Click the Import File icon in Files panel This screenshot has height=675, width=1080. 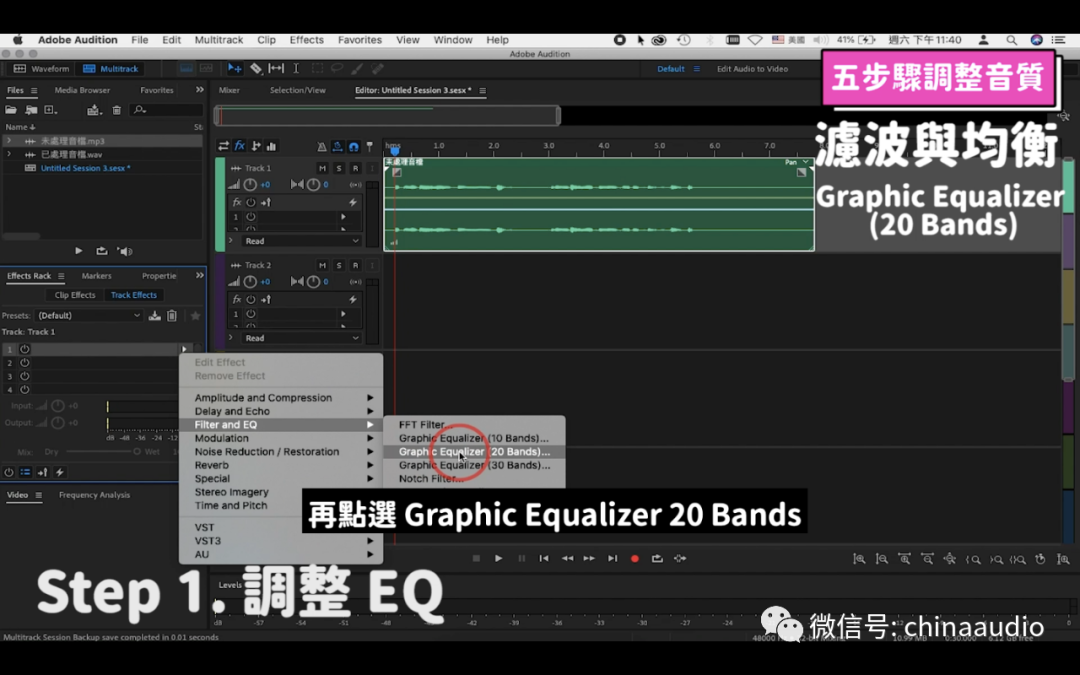(31, 110)
